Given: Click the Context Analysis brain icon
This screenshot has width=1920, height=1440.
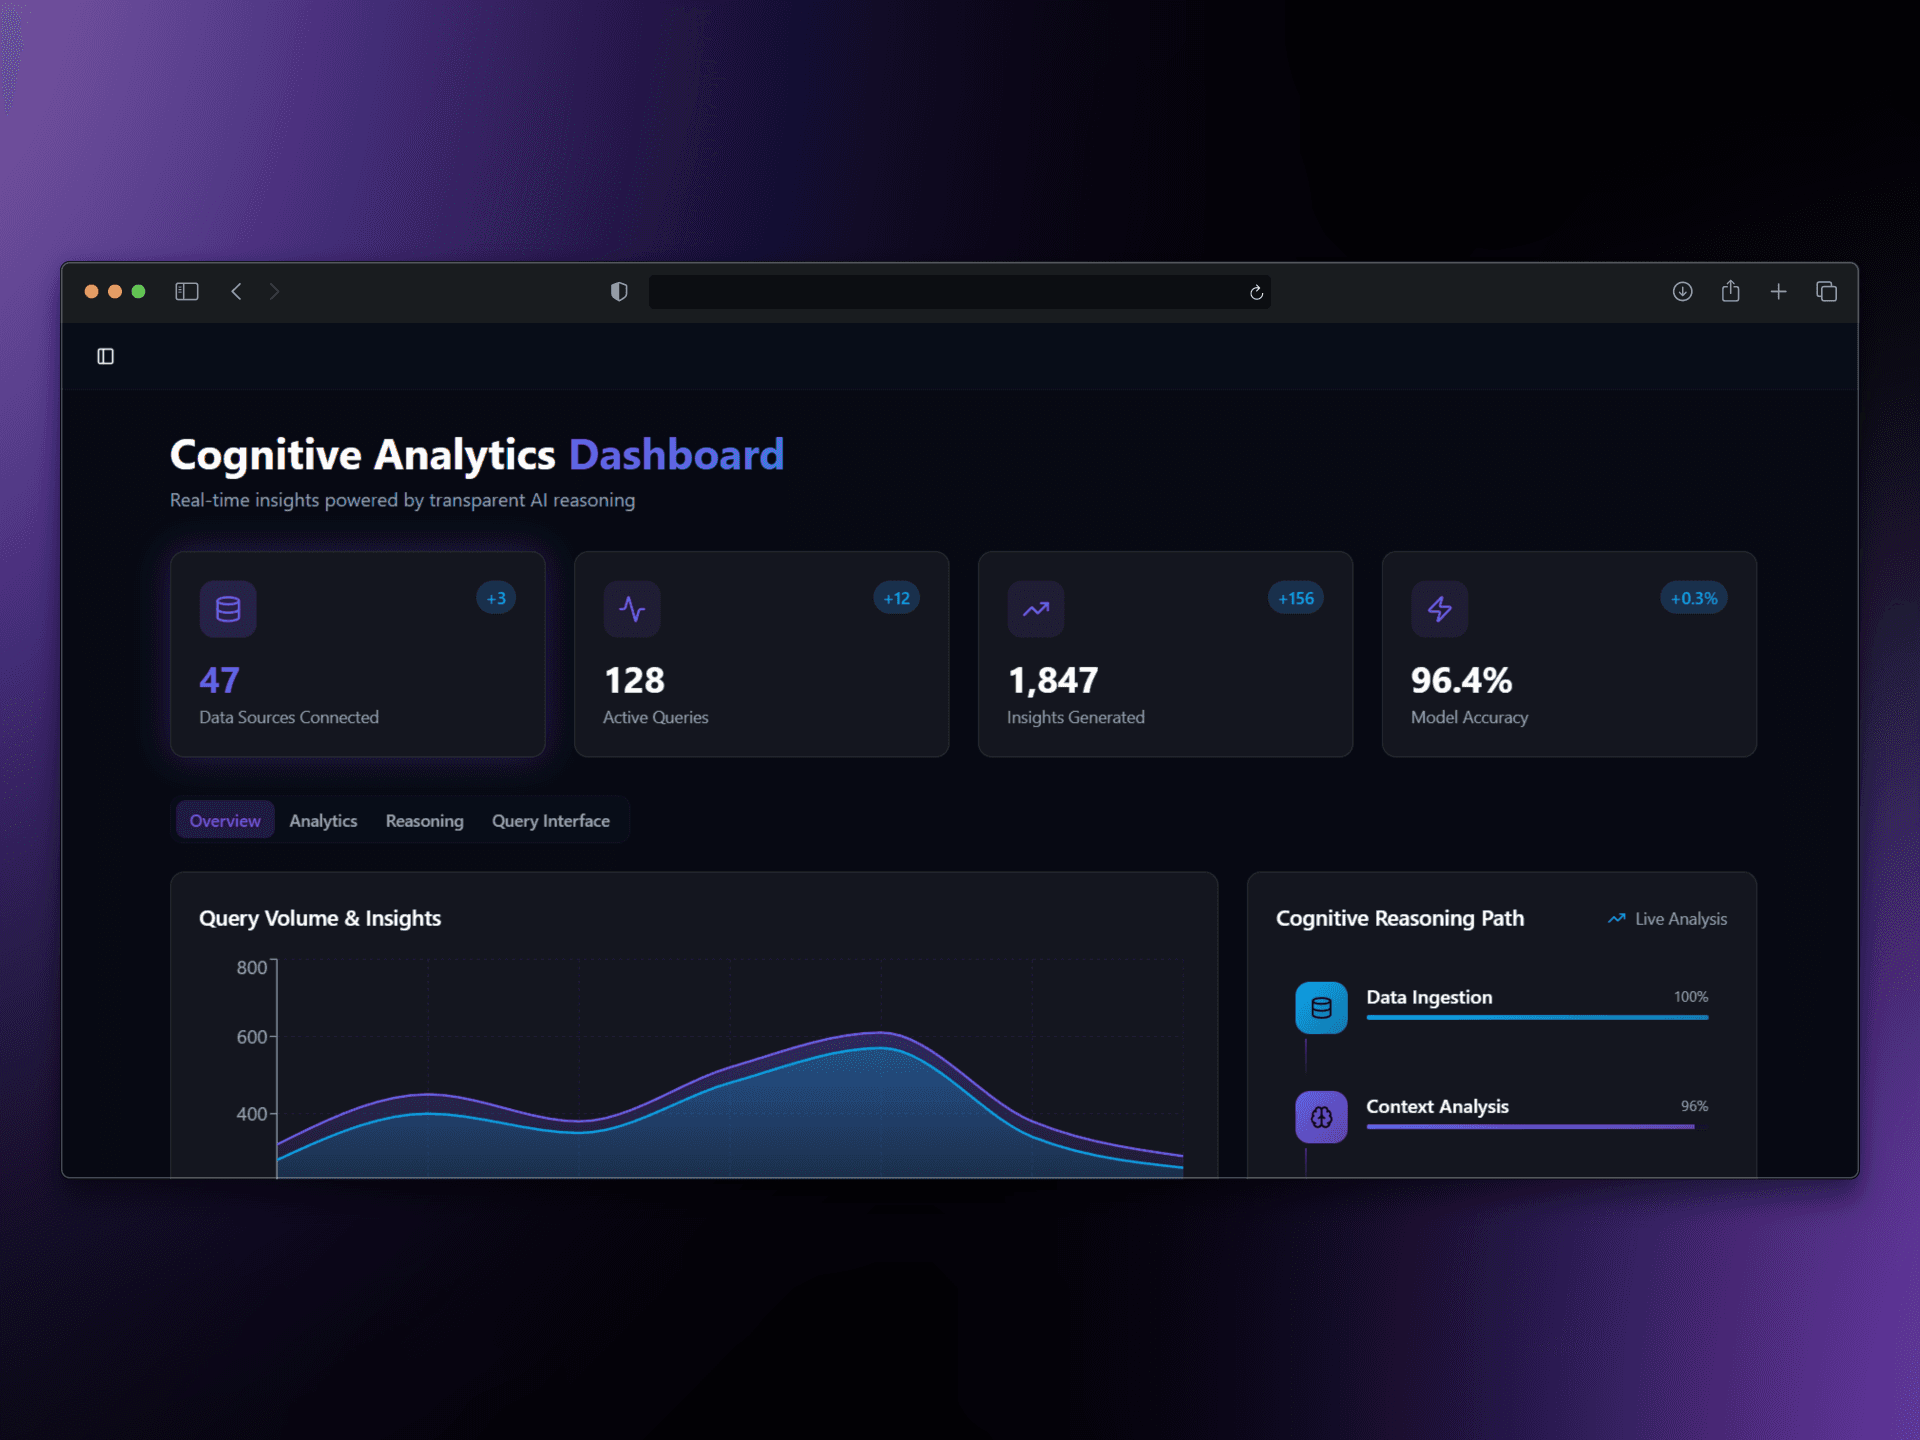Looking at the screenshot, I should (x=1321, y=1117).
